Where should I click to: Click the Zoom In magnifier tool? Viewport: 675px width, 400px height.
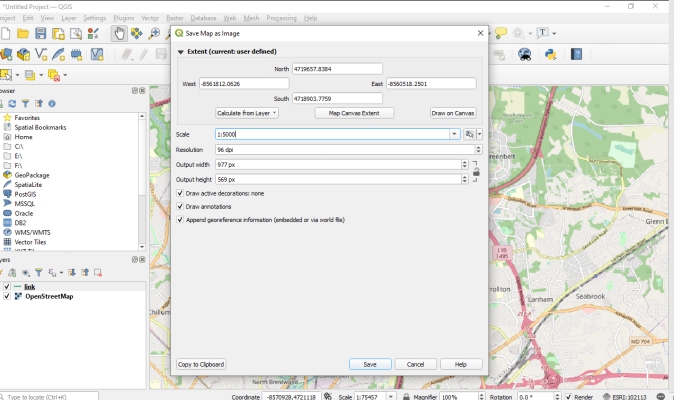(155, 34)
